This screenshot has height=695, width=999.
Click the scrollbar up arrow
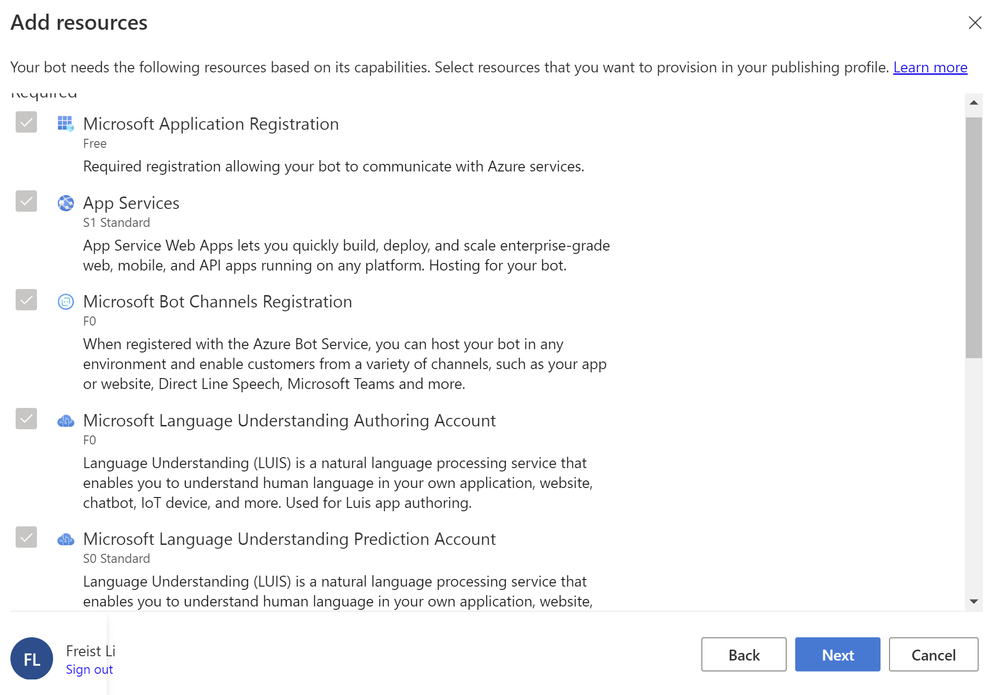click(x=974, y=103)
